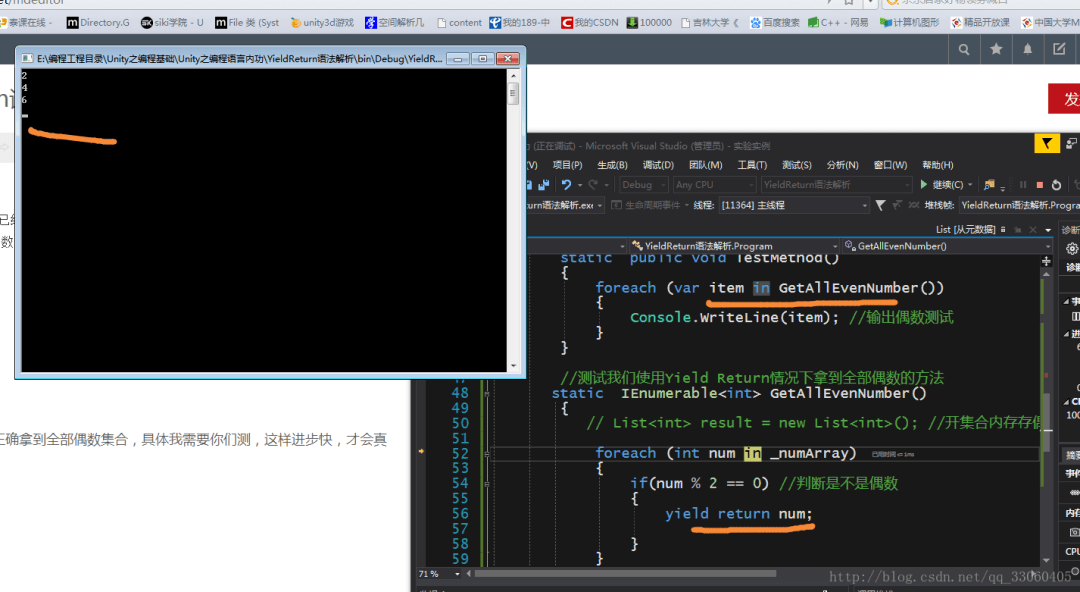
Task: Open the 调试(D) menu
Action: point(658,165)
